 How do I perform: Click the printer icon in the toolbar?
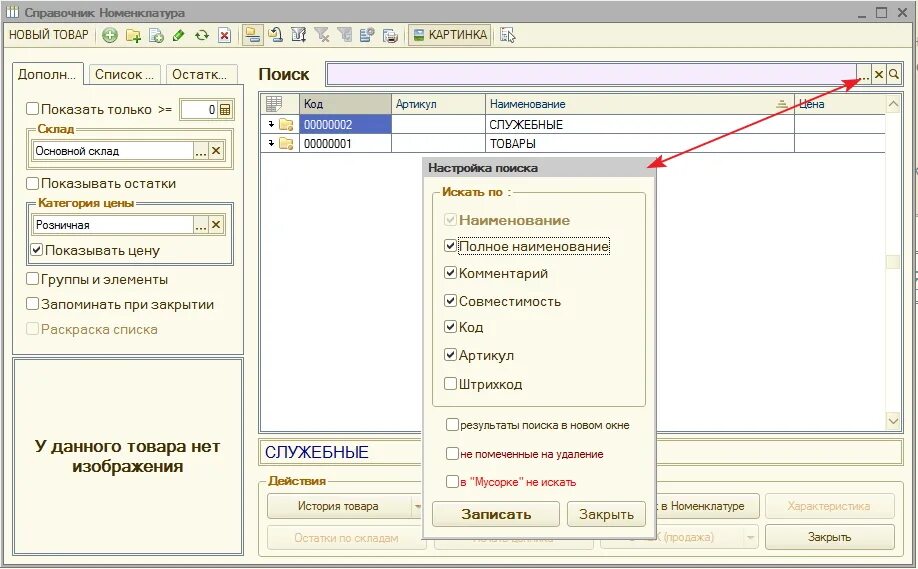tap(390, 35)
